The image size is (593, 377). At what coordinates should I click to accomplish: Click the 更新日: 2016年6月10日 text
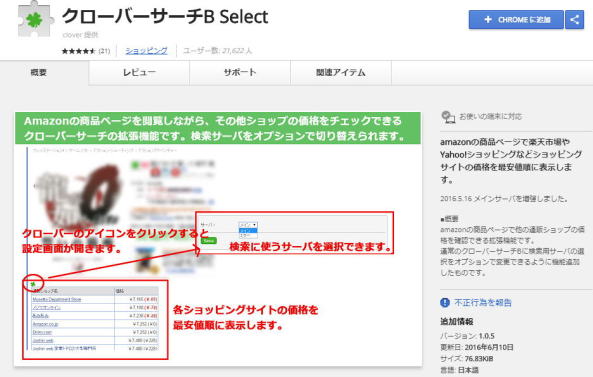[477, 347]
